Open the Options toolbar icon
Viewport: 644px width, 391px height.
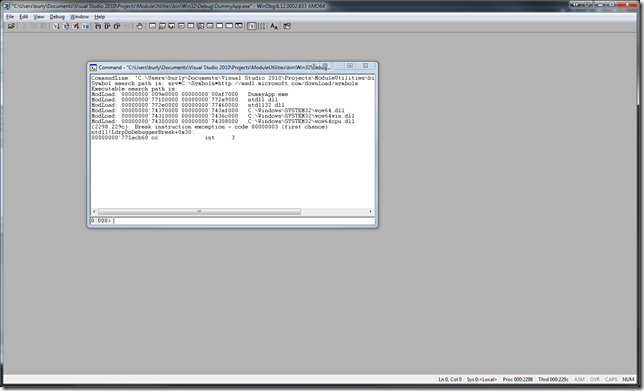(x=287, y=26)
